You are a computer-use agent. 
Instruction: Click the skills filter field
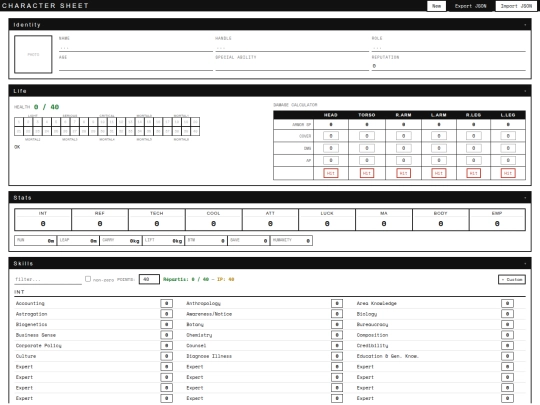48,279
